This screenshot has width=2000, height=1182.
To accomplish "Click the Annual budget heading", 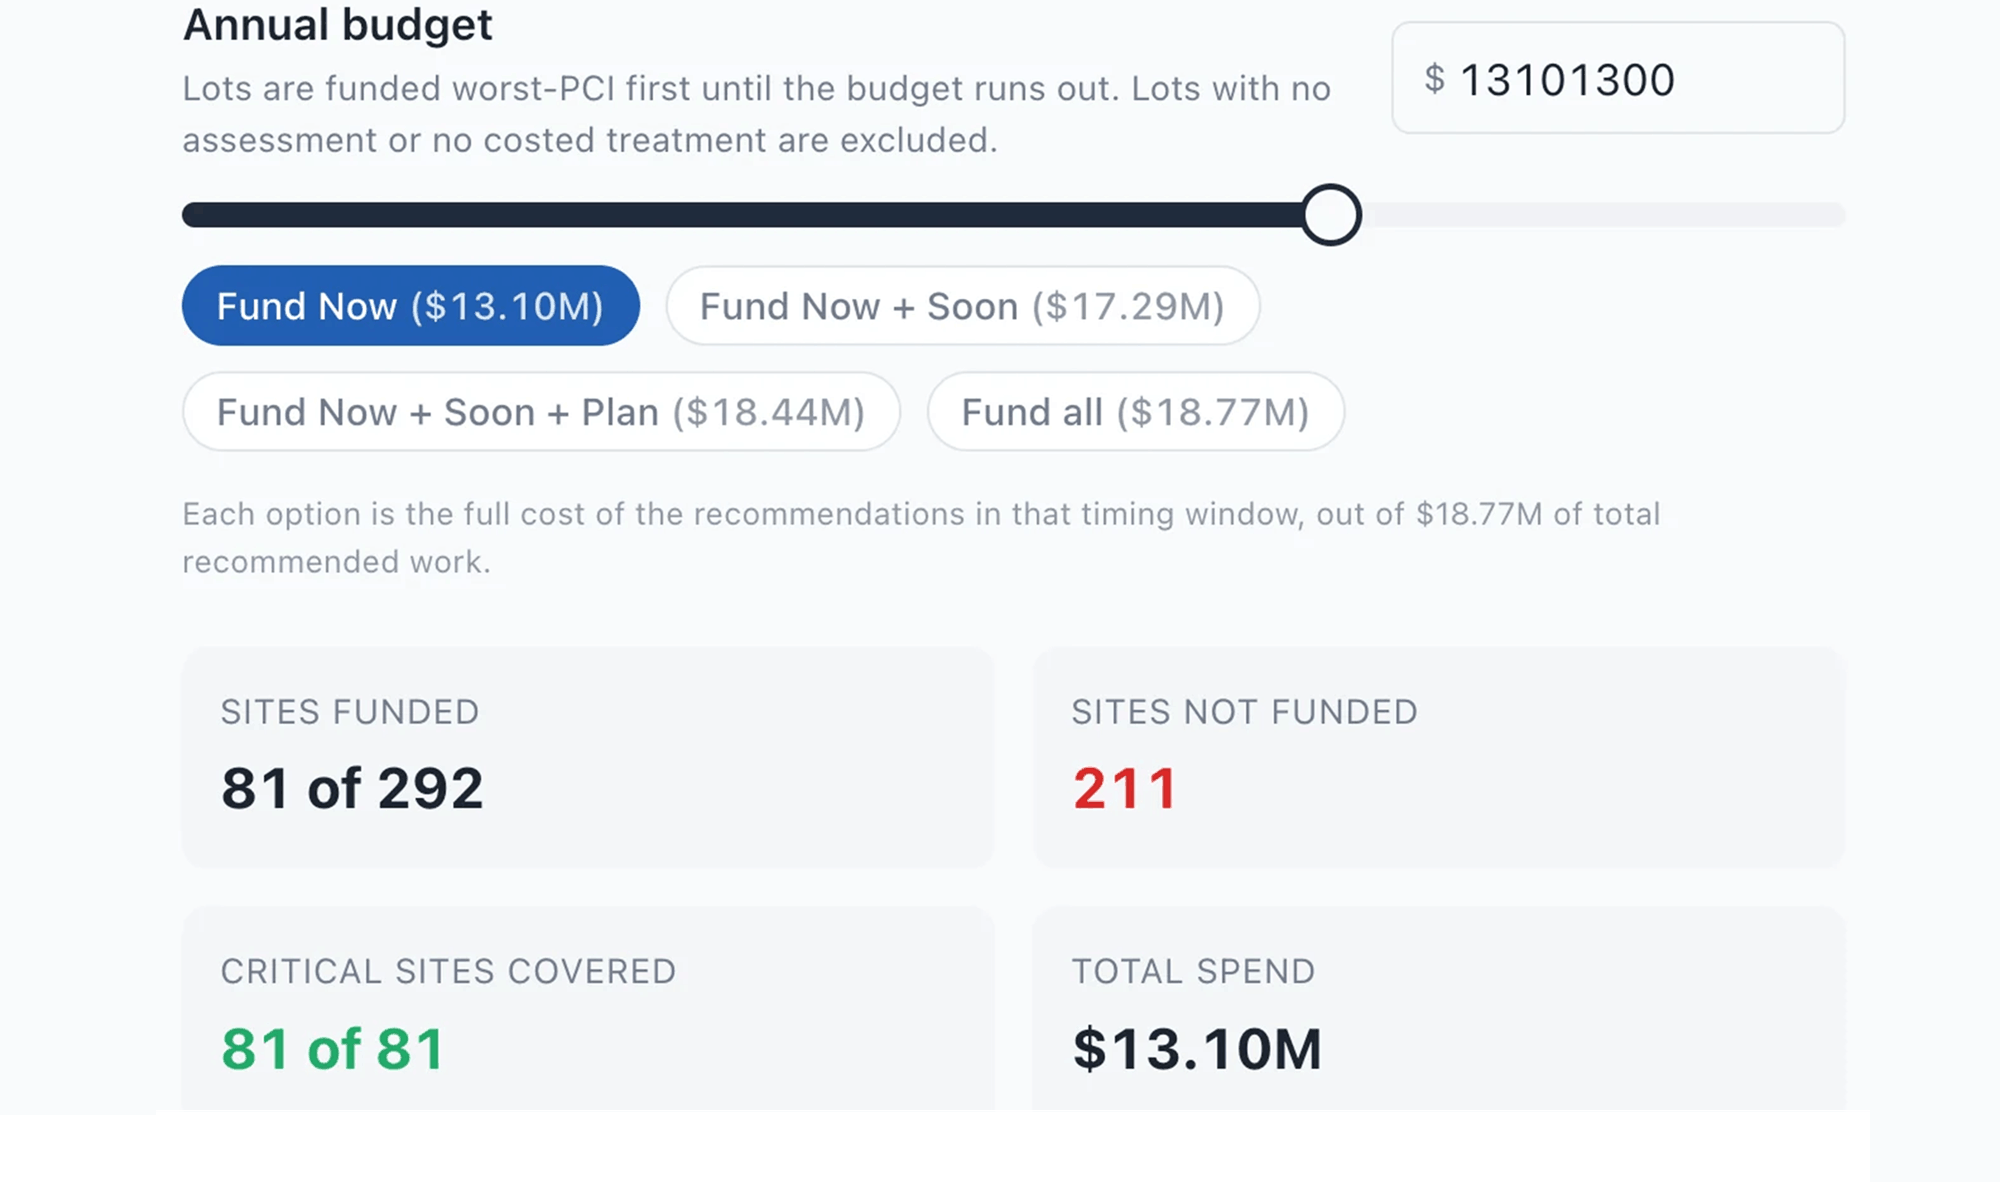I will pos(338,24).
